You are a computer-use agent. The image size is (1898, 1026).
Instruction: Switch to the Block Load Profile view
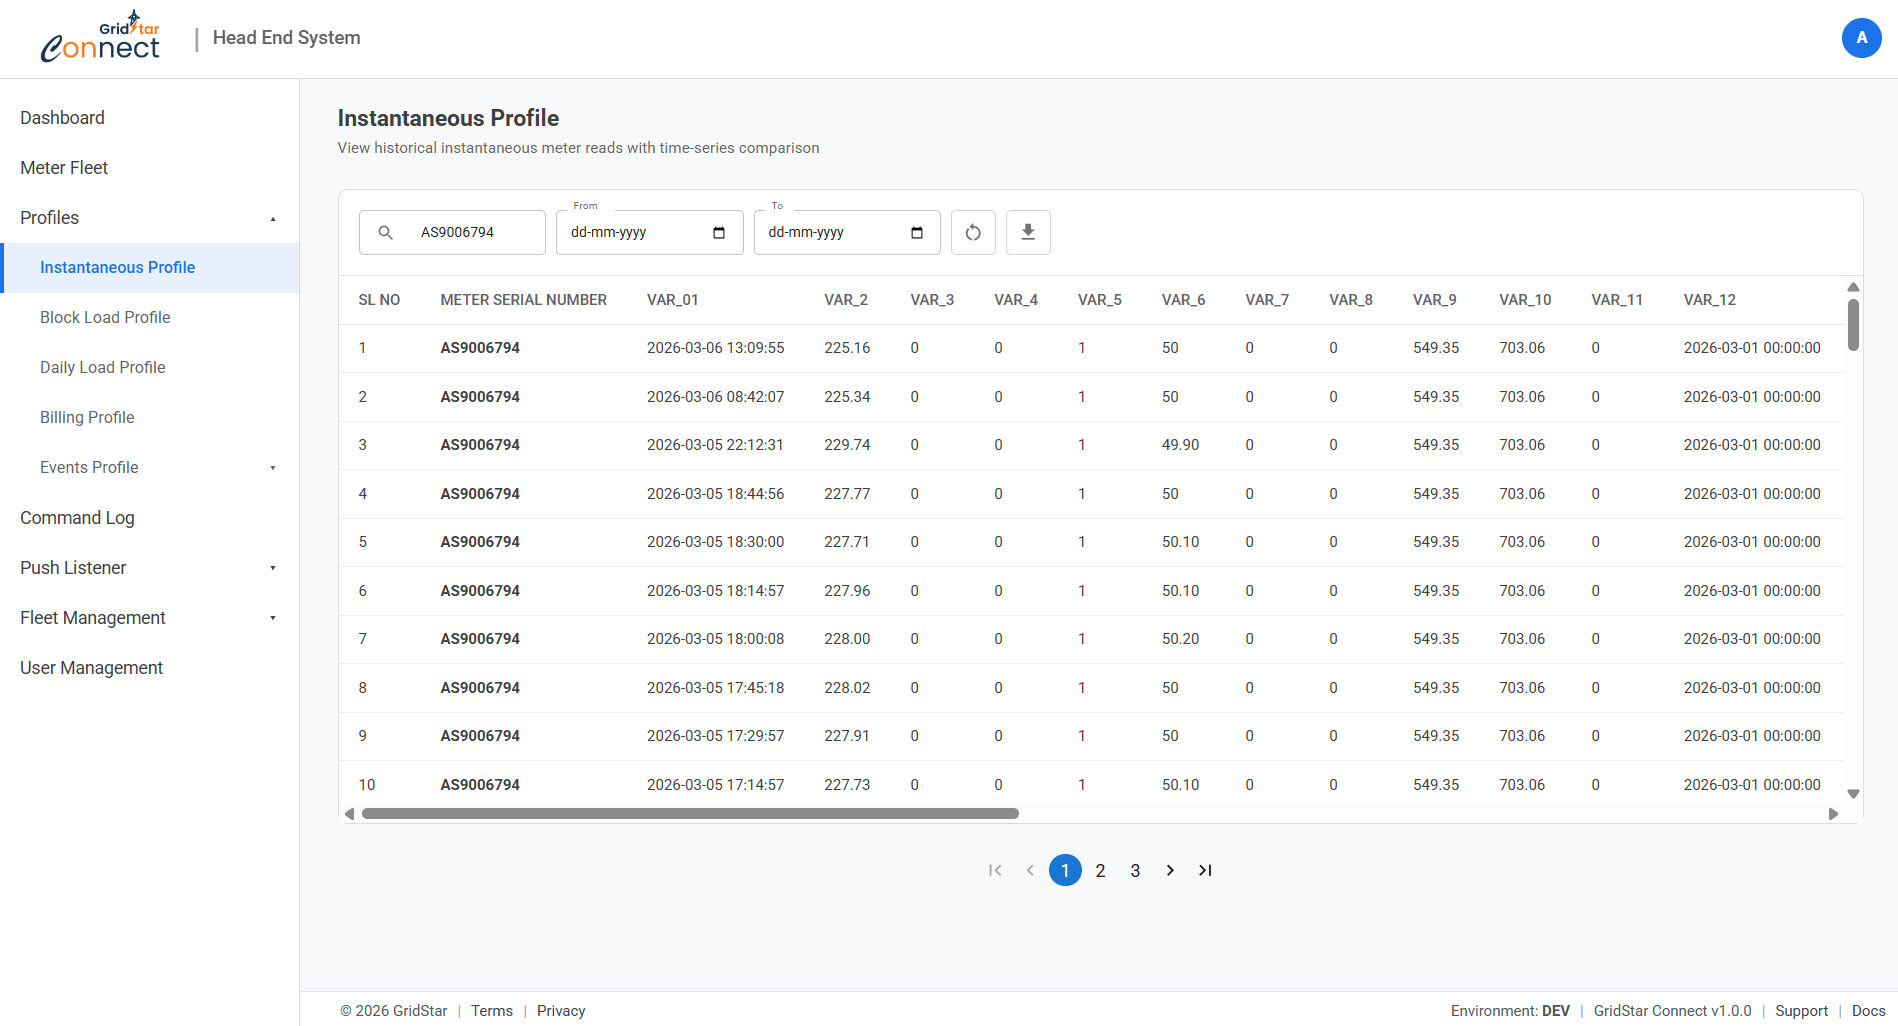click(105, 317)
